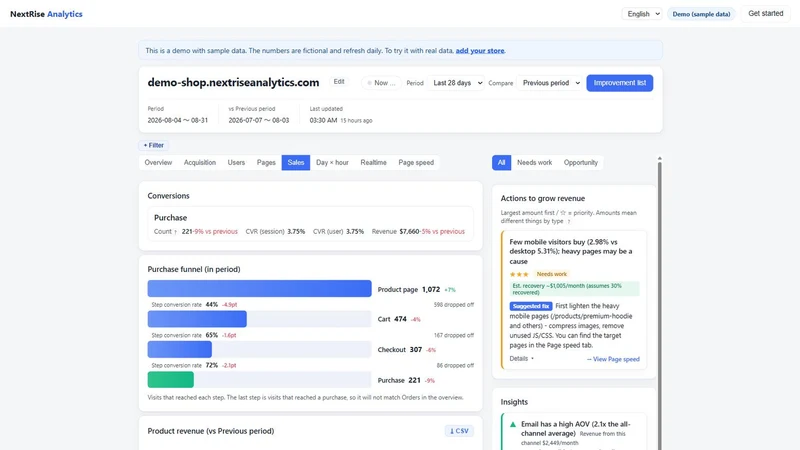Switch to the Day × hour tab
The height and width of the screenshot is (450, 800).
click(332, 162)
